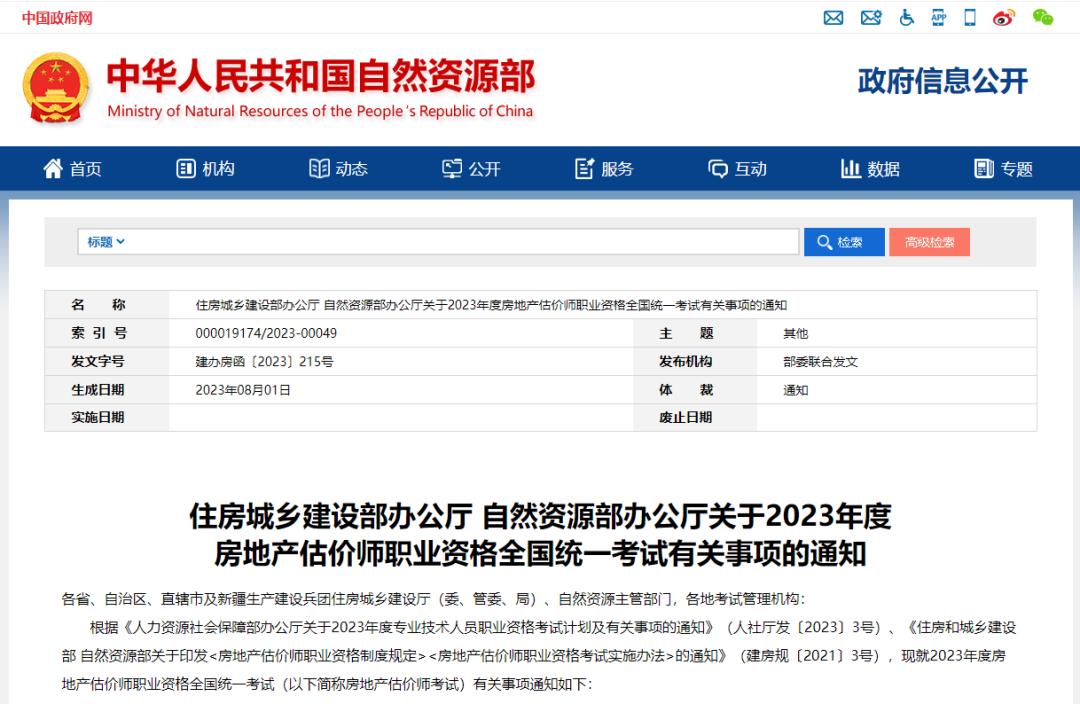Viewport: 1080px width, 704px height.
Task: Click the chat bubble icon beside 互动
Action: (x=718, y=169)
